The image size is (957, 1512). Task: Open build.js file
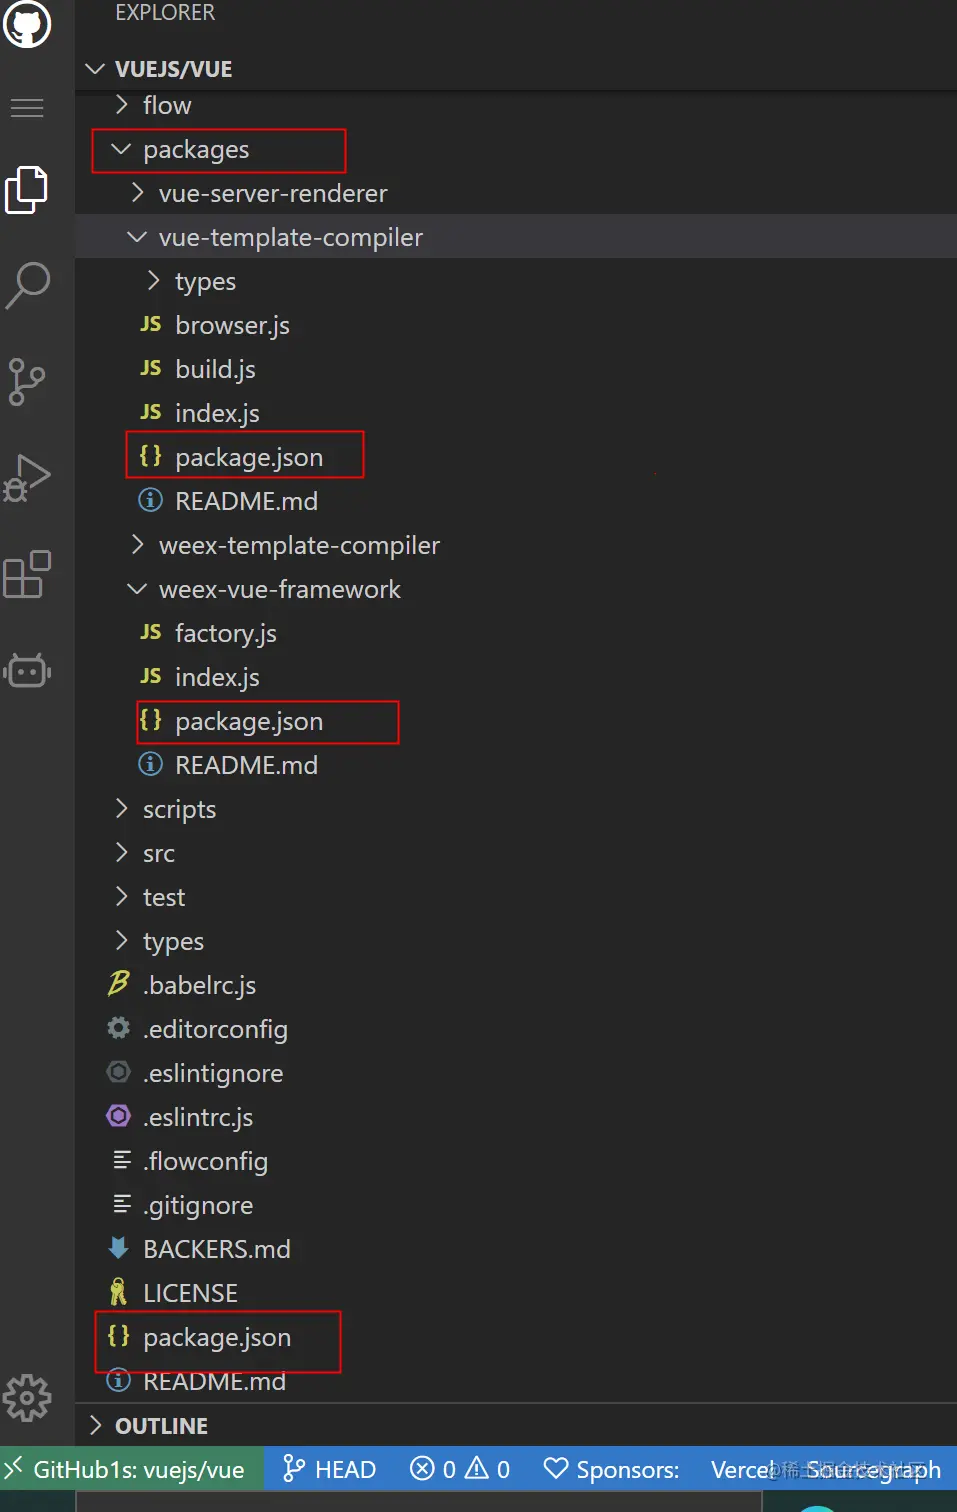click(x=516, y=369)
